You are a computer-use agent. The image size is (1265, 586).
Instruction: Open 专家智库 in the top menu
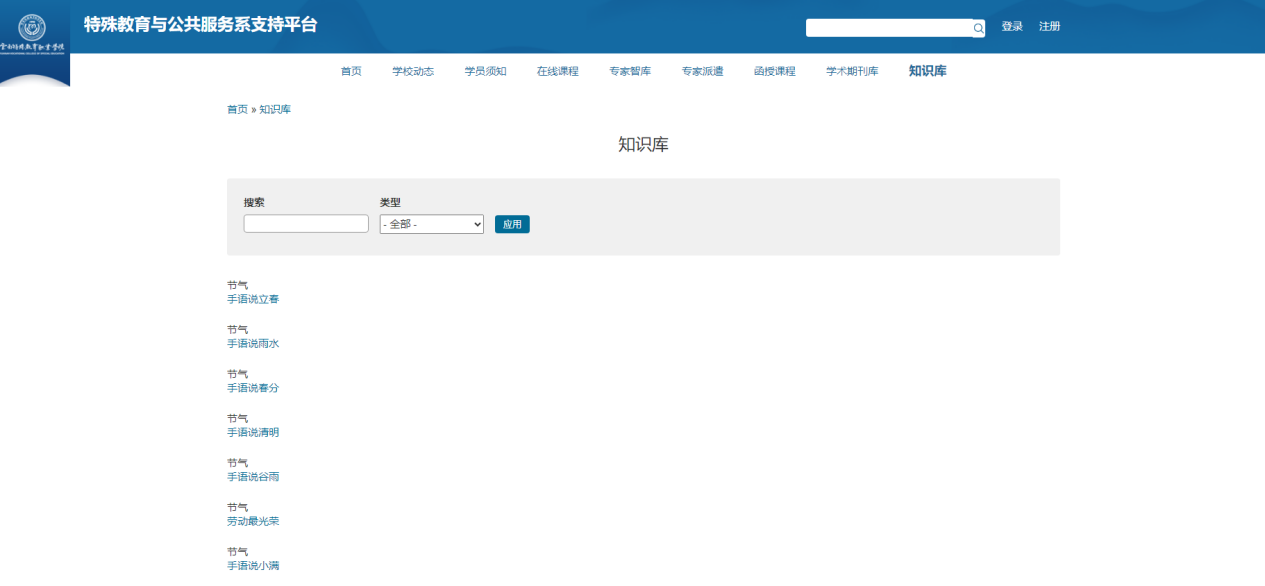630,71
